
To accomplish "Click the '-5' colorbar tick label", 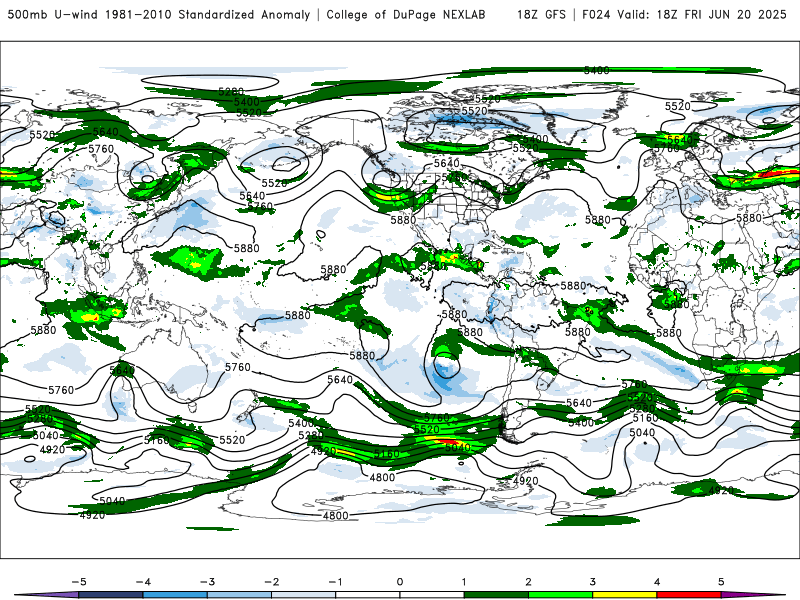I will click(x=79, y=582).
